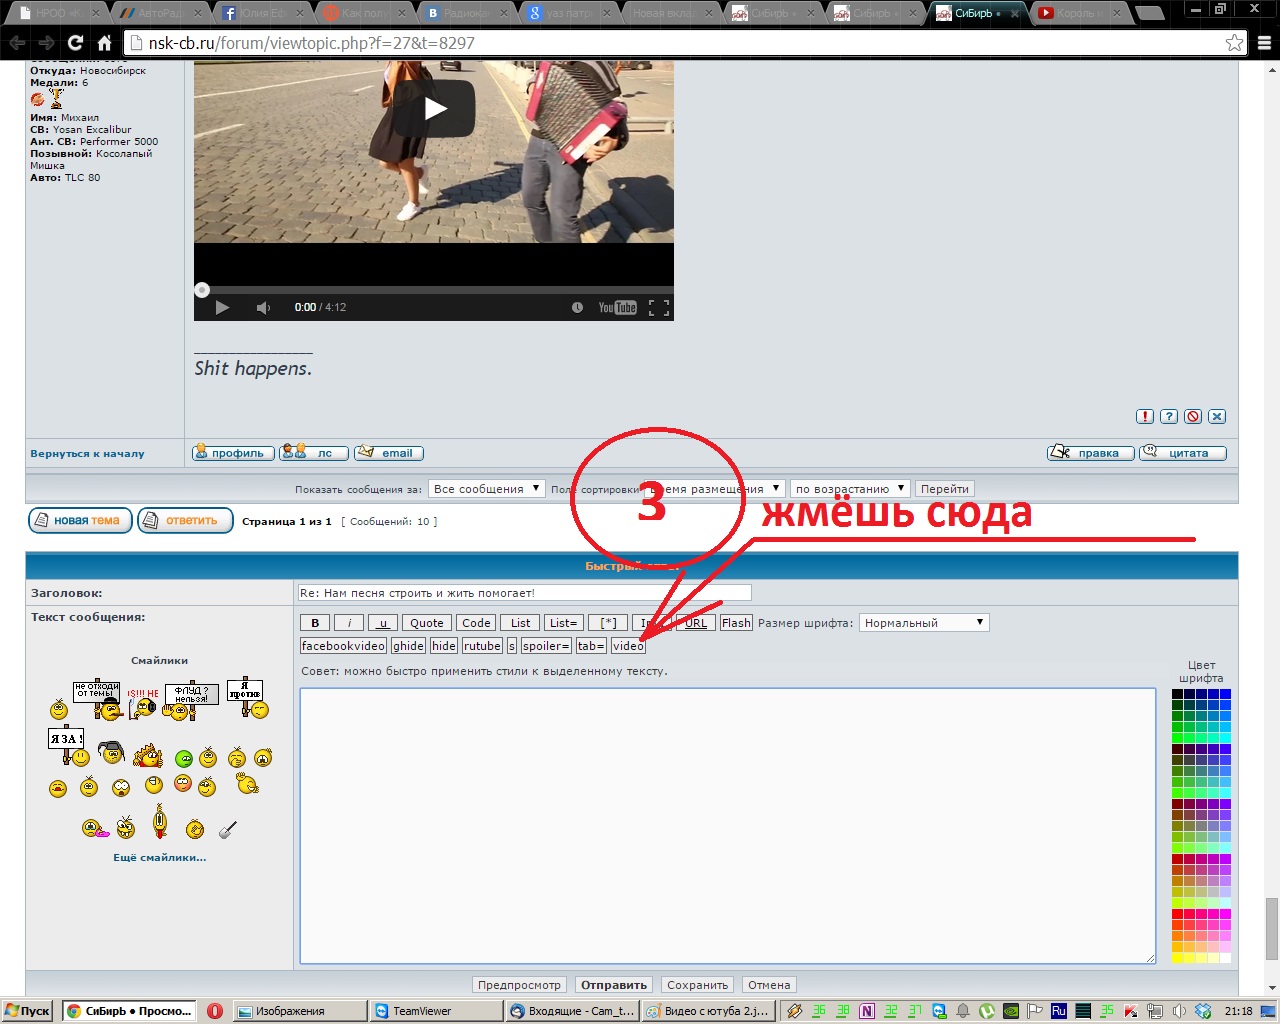This screenshot has height=1024, width=1280.
Task: Switch to the YouTube browser tab
Action: (x=1075, y=13)
